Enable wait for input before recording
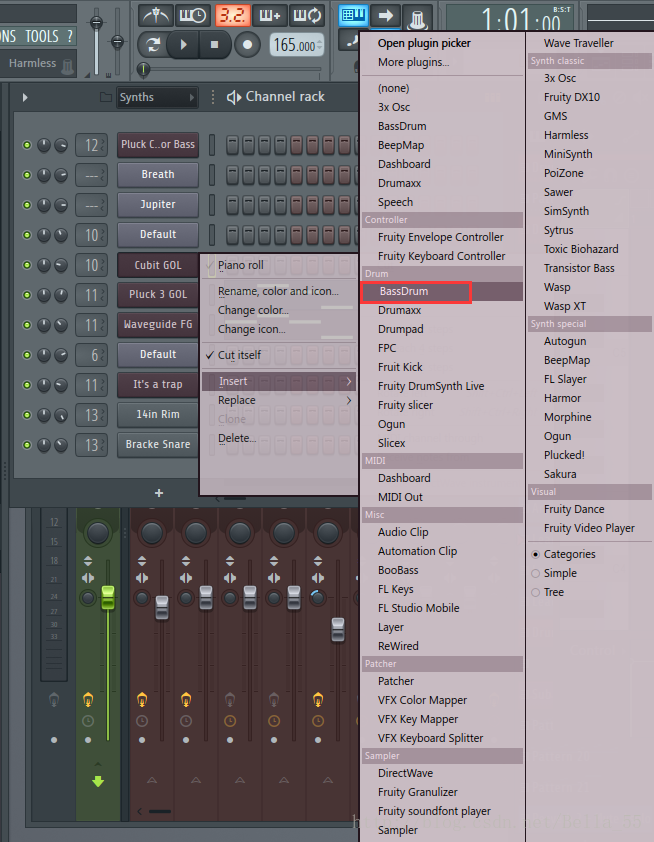Viewport: 654px width, 842px height. click(193, 16)
